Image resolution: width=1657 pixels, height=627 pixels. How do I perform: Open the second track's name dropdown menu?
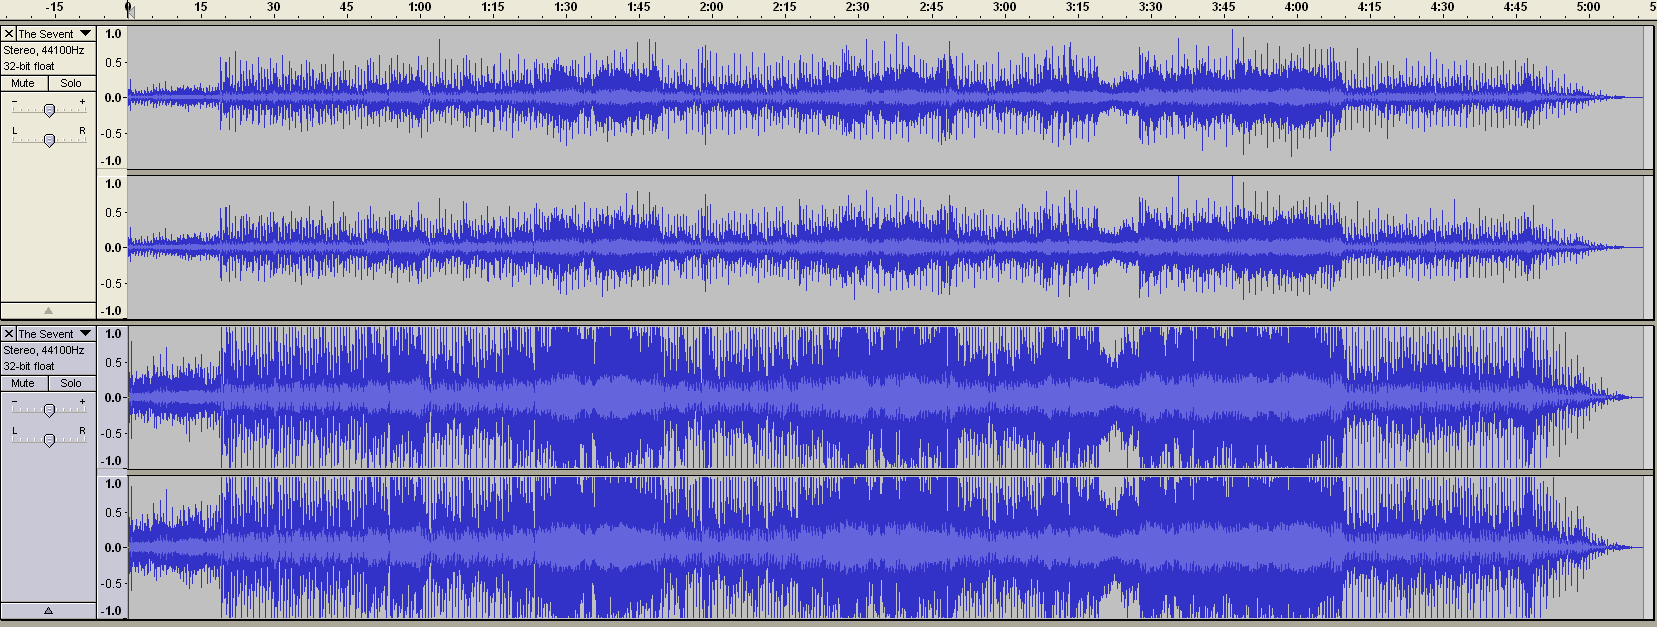(x=56, y=334)
